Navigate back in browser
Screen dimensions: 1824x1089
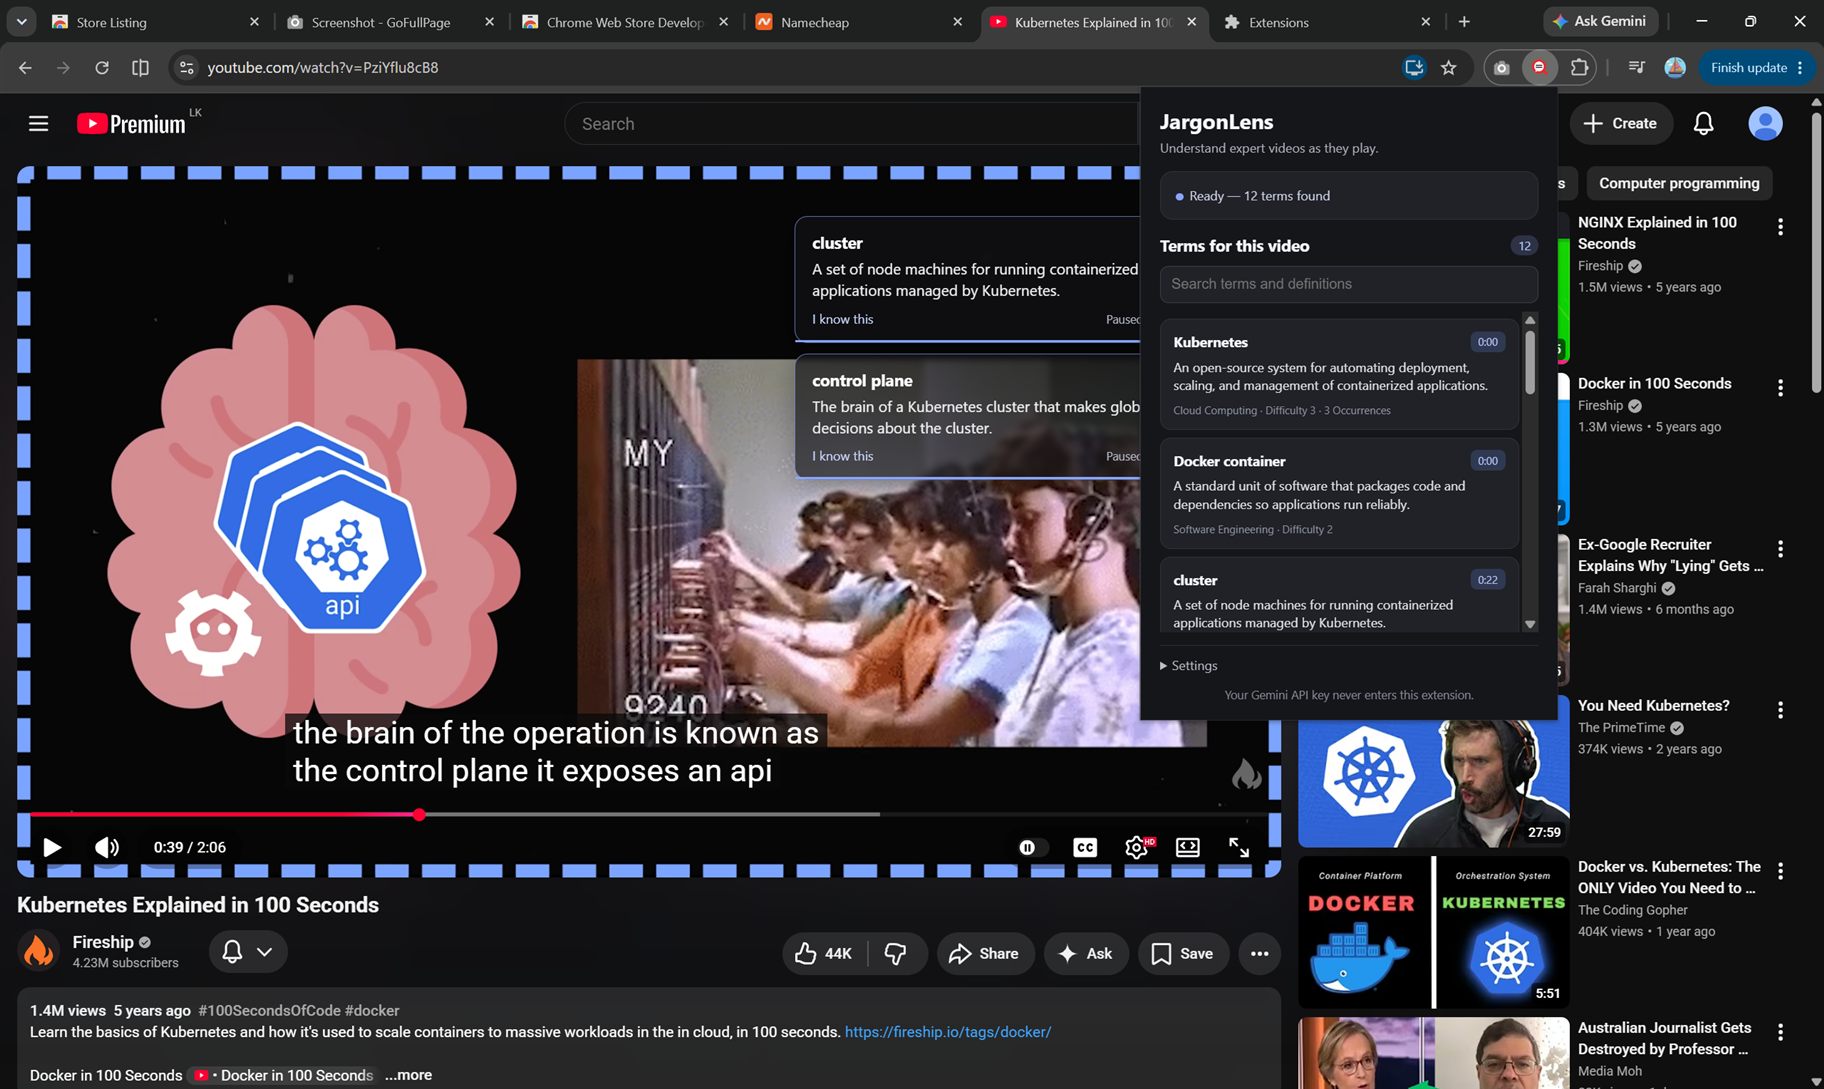[25, 67]
